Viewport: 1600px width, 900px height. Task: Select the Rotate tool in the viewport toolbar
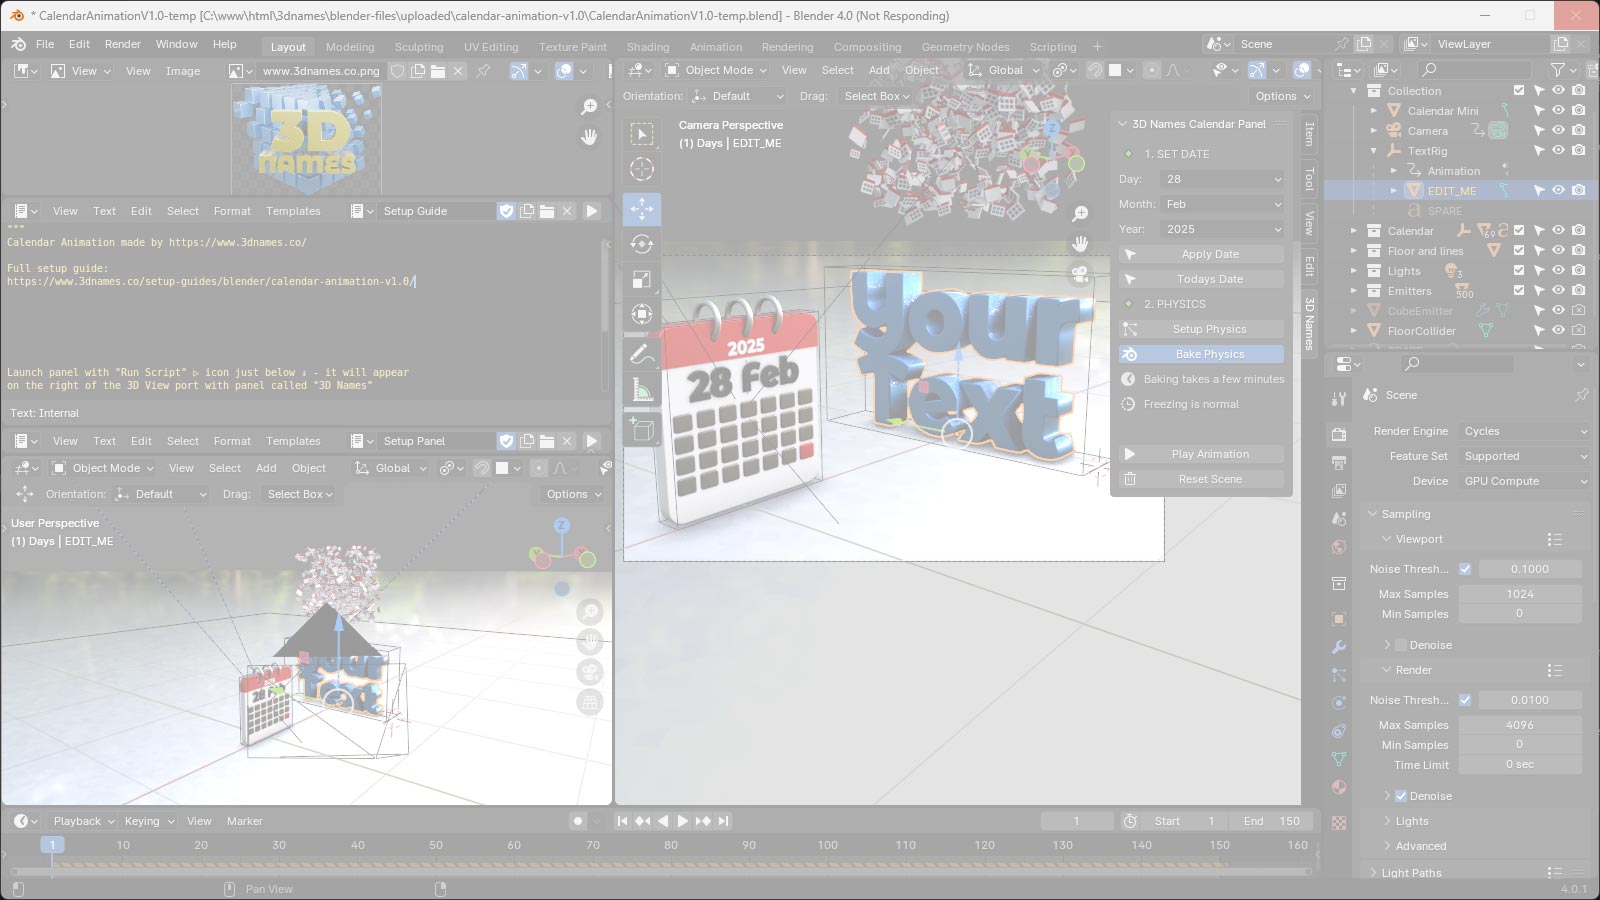pyautogui.click(x=643, y=241)
